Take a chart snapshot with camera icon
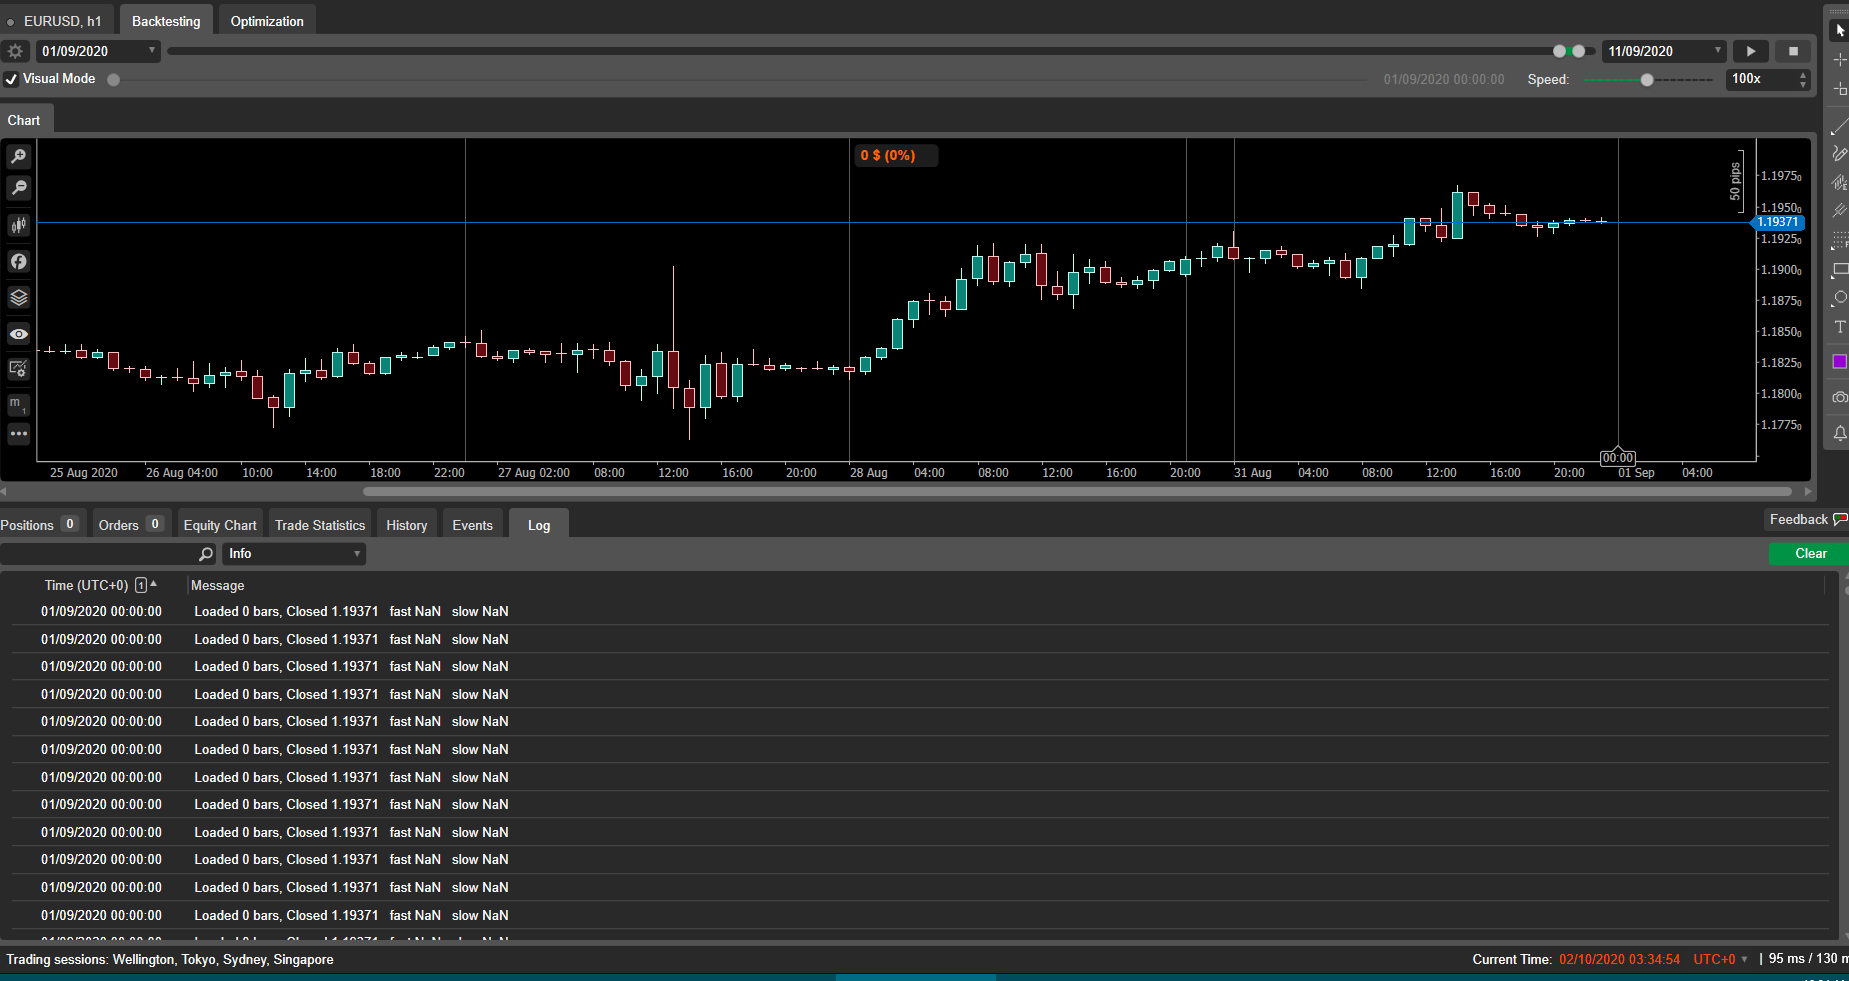This screenshot has height=981, width=1849. (x=1839, y=397)
